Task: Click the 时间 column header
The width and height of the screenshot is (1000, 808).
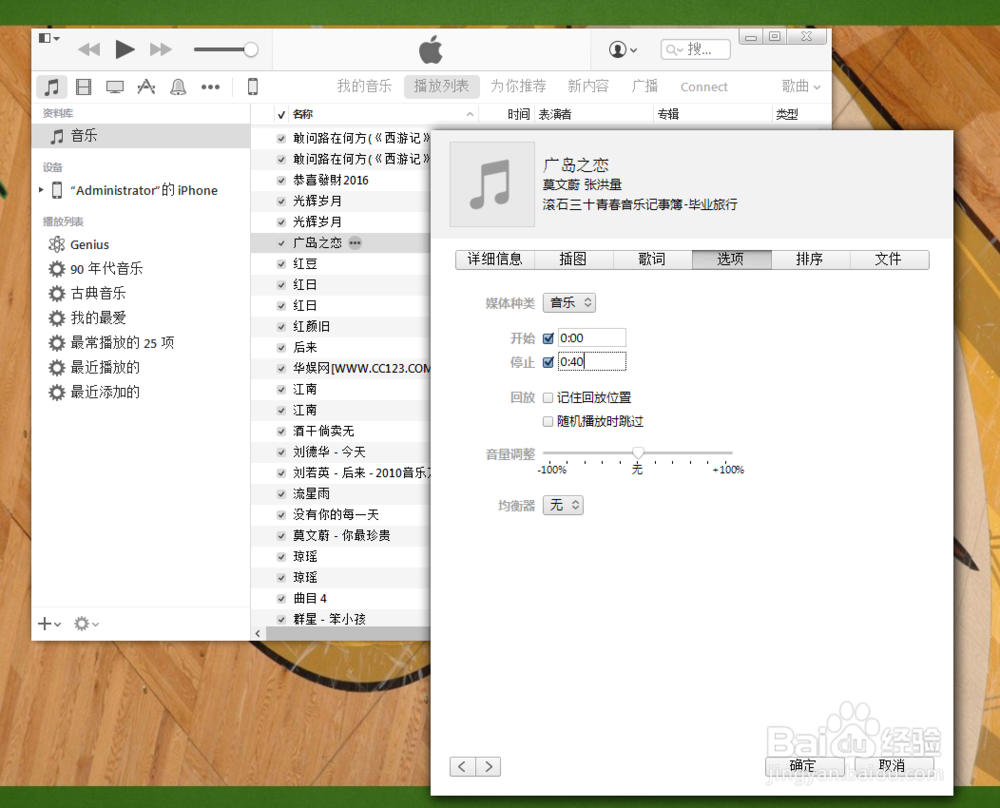Action: point(518,114)
